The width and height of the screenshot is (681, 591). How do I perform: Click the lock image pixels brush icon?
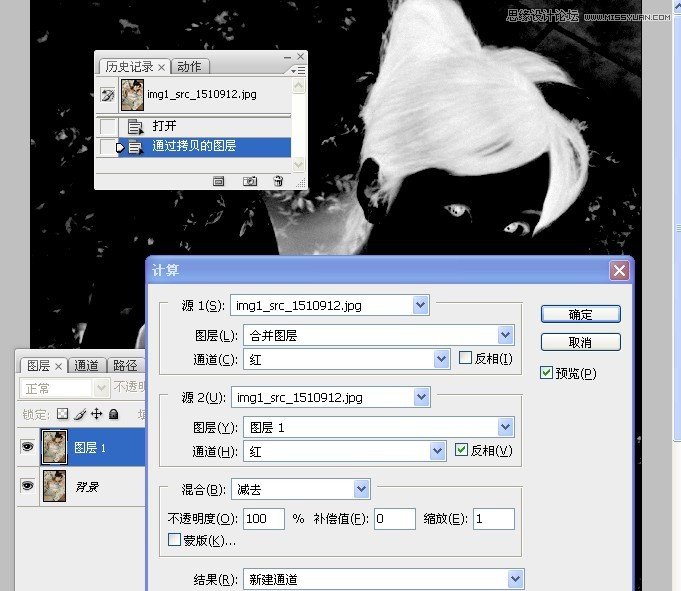pyautogui.click(x=80, y=414)
